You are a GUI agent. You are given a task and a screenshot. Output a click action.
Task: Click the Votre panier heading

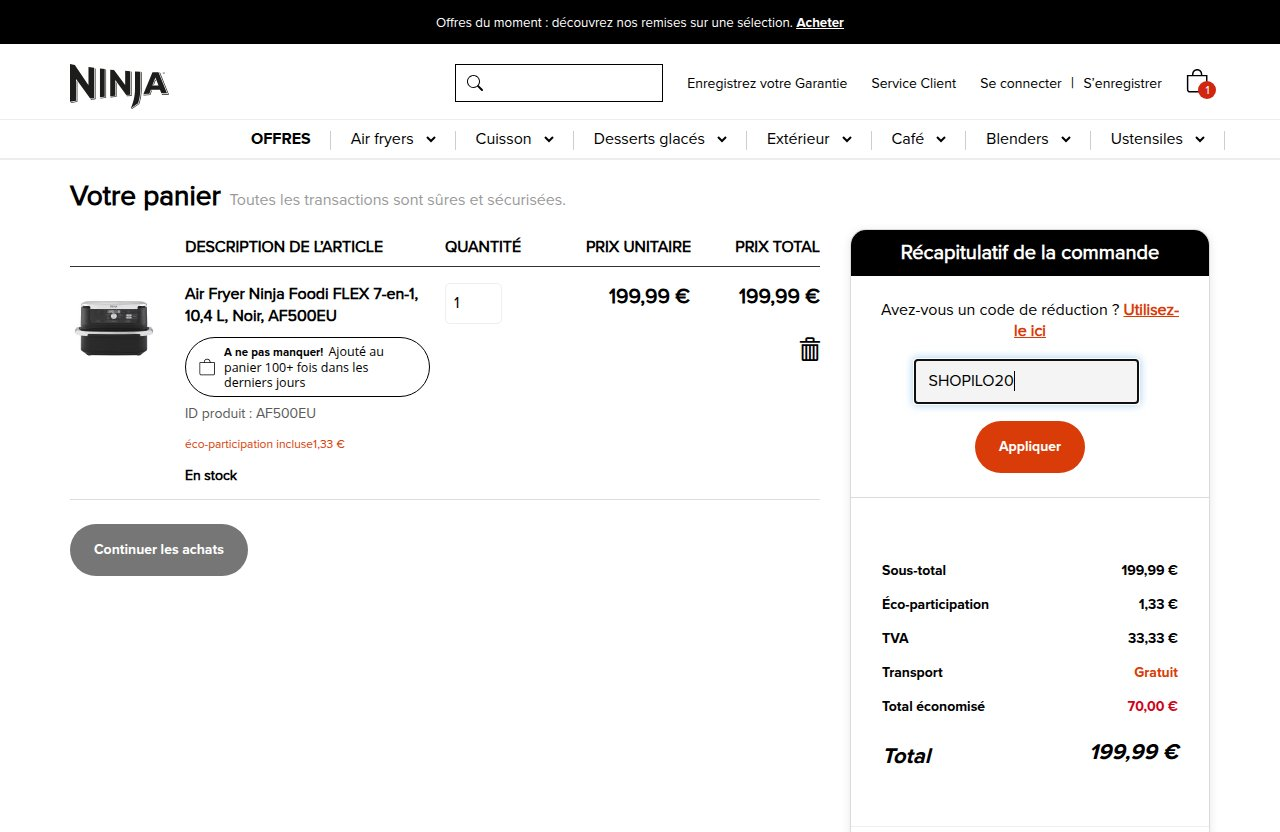pos(145,196)
